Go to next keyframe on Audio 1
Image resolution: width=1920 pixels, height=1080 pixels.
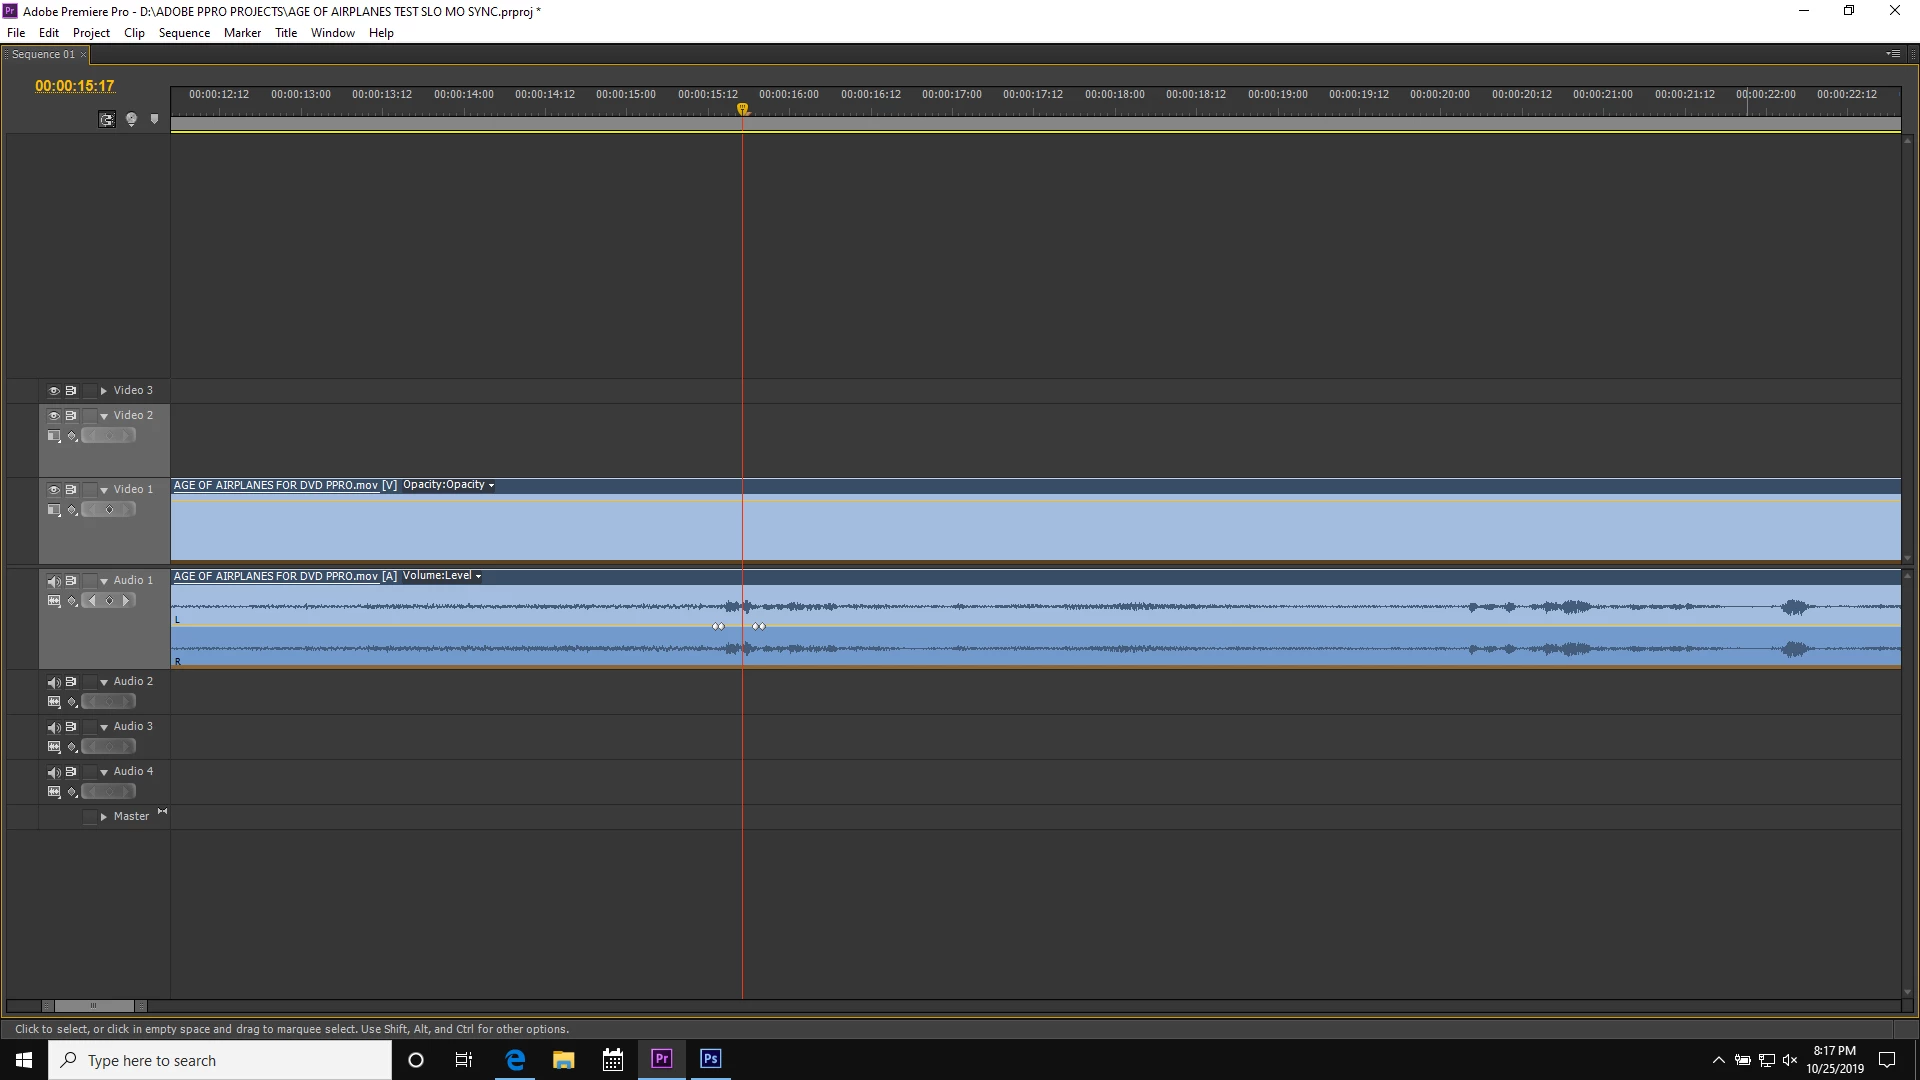coord(126,601)
